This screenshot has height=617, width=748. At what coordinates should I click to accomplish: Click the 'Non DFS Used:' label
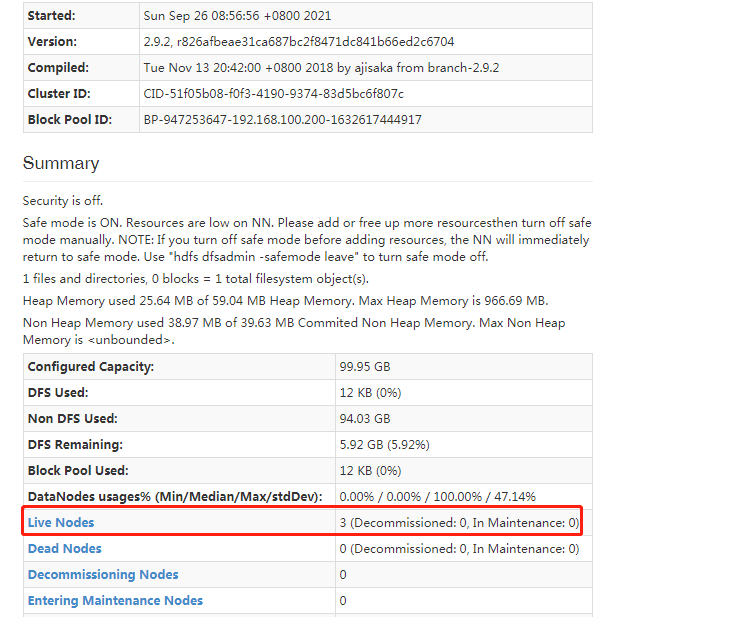click(73, 418)
